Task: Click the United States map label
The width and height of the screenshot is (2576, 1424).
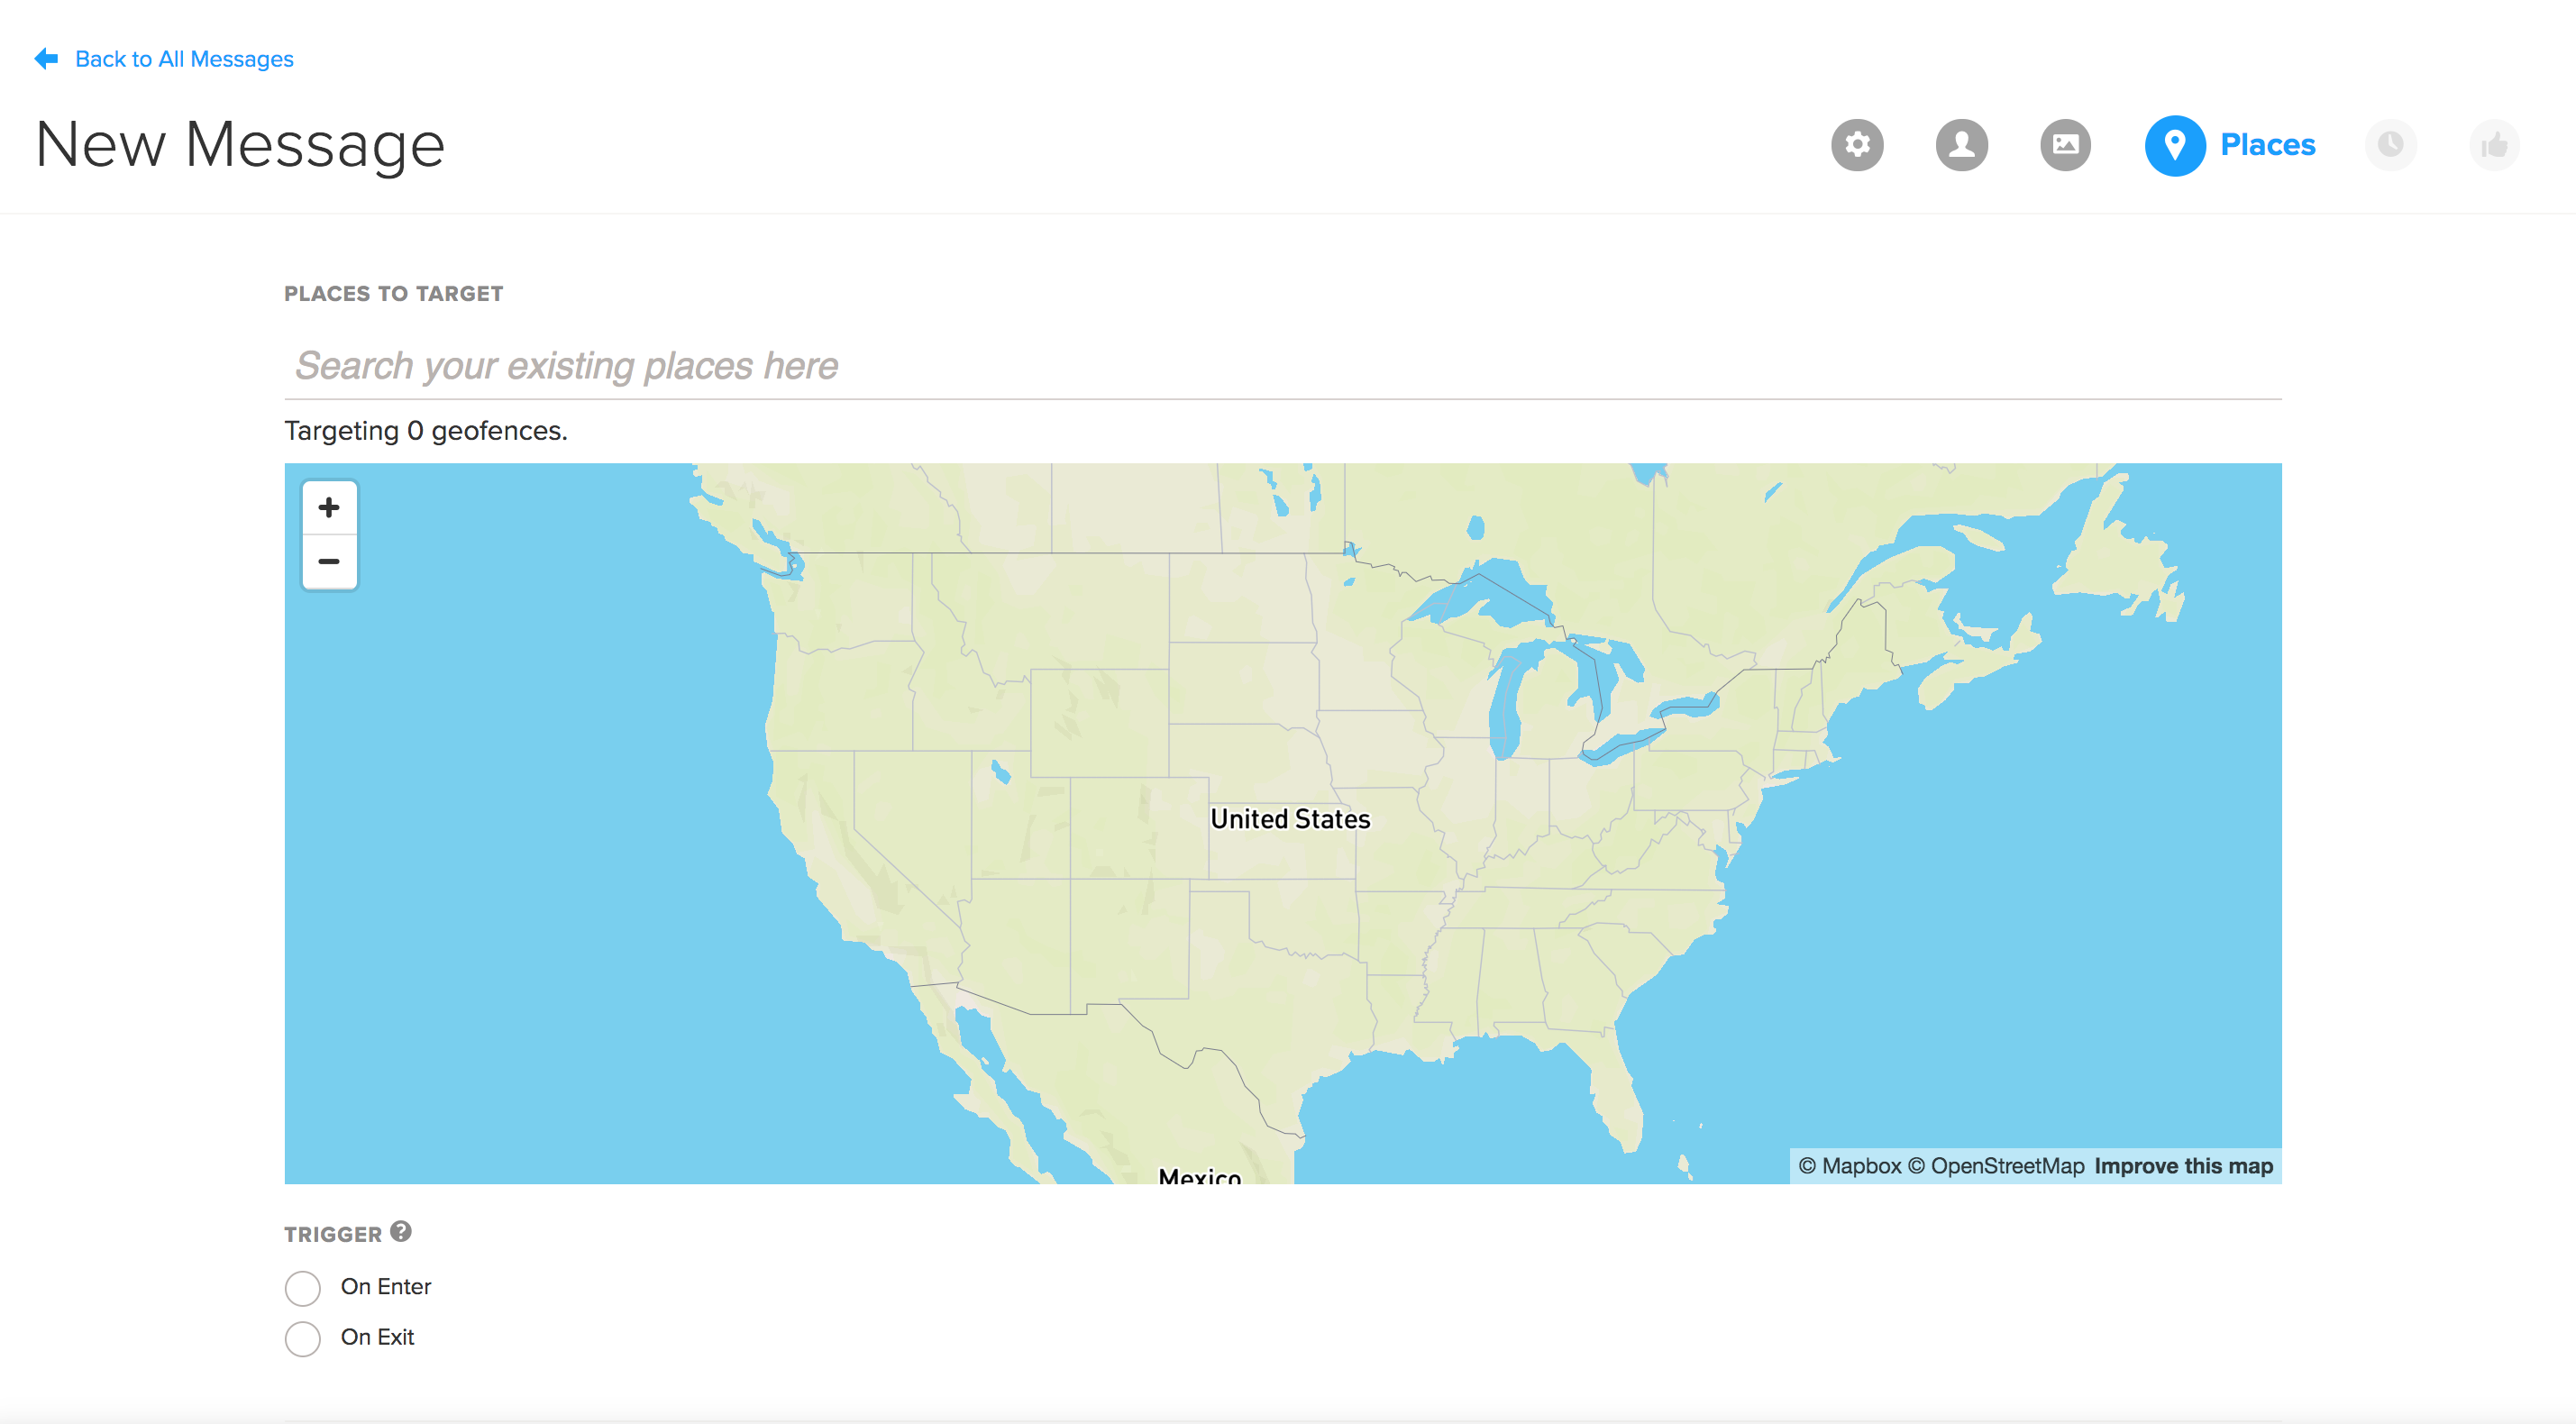Action: (x=1290, y=819)
